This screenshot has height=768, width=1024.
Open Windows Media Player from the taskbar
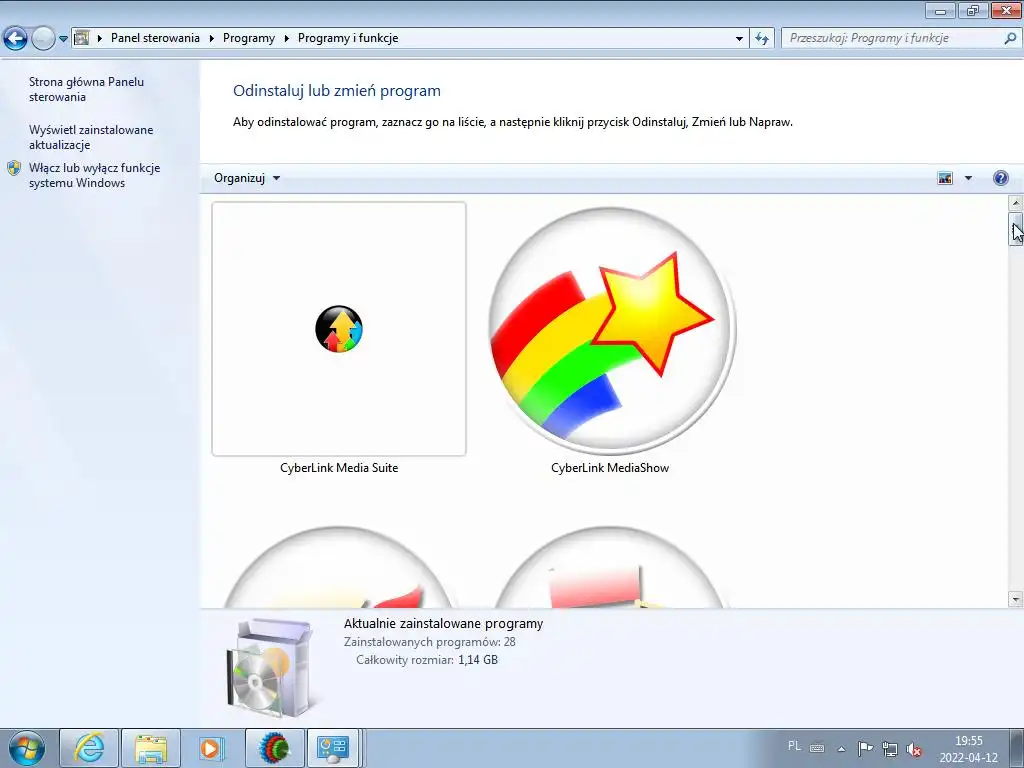pos(212,748)
